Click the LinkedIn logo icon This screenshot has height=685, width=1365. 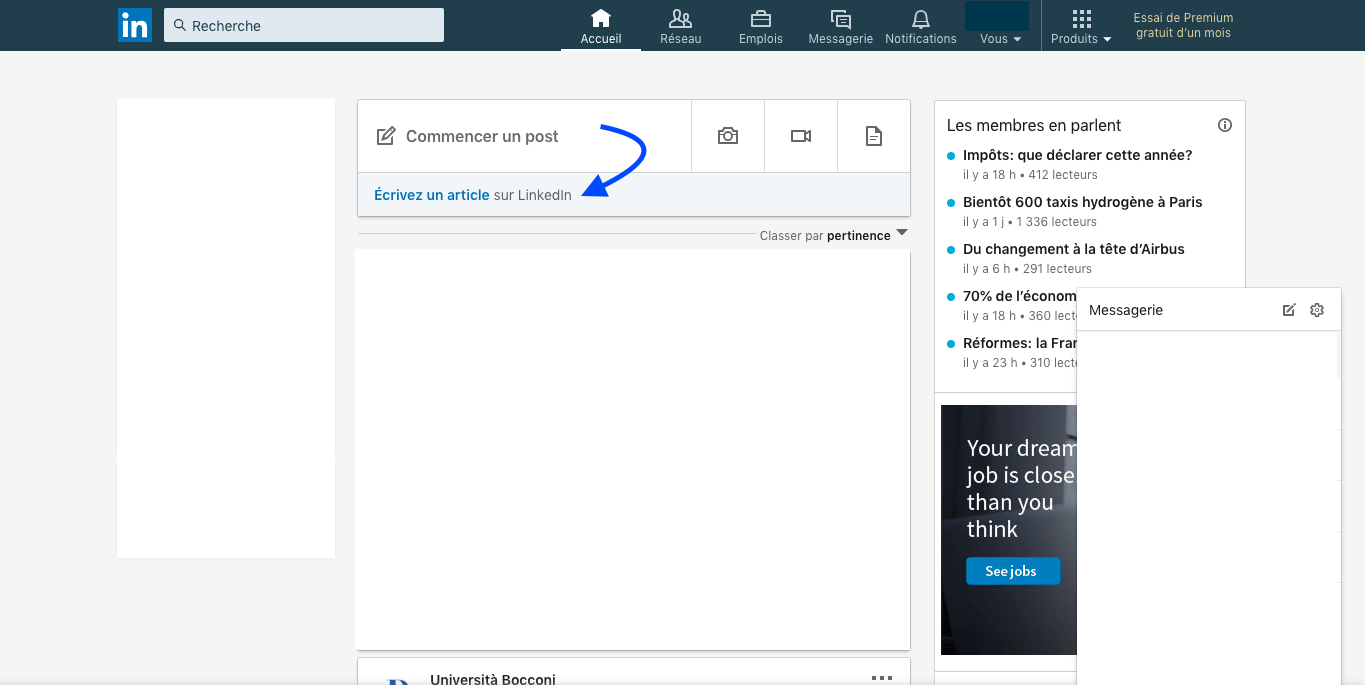tap(134, 25)
